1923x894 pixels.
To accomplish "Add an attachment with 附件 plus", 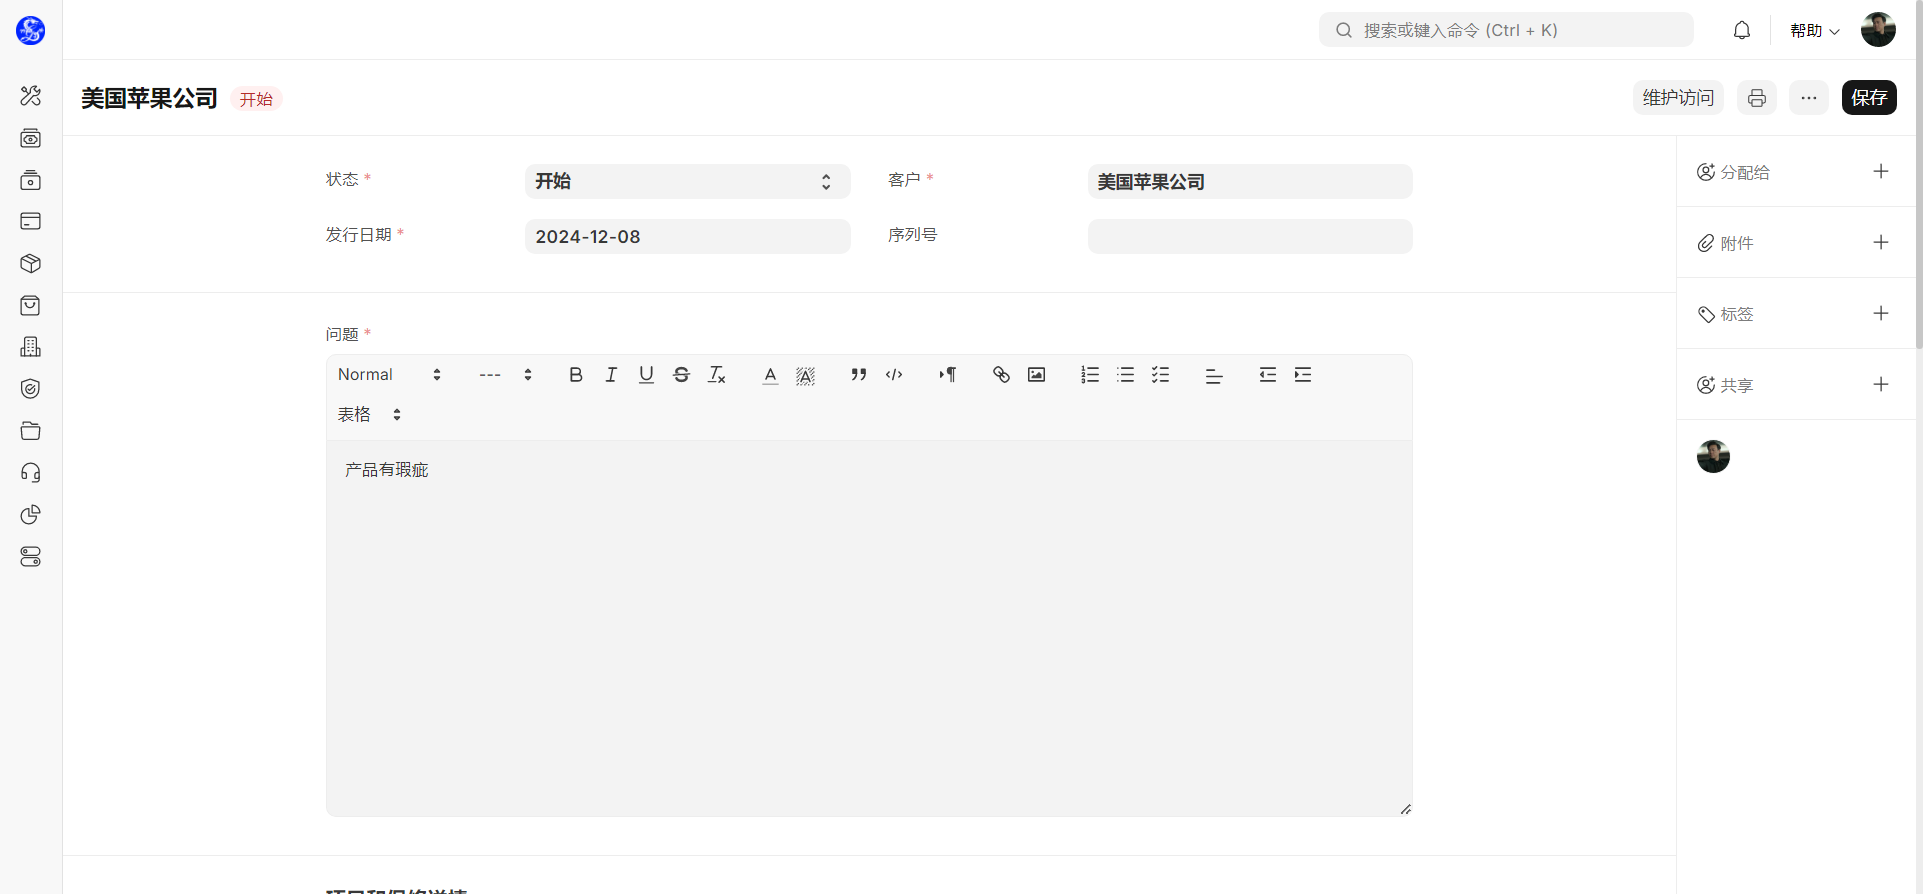I will pos(1881,242).
